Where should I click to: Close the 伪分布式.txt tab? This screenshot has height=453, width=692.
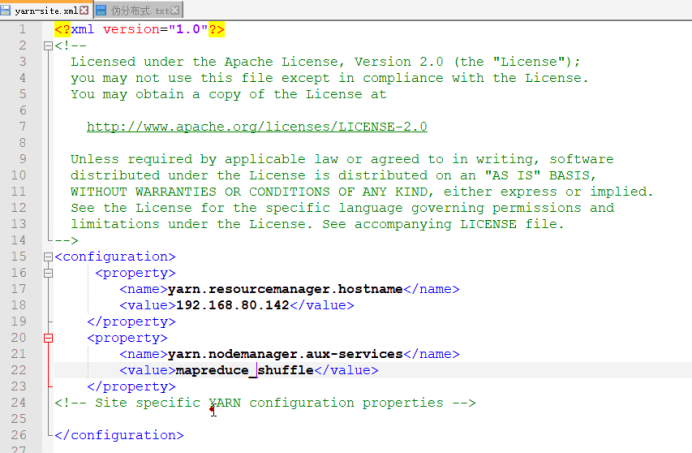pyautogui.click(x=175, y=10)
